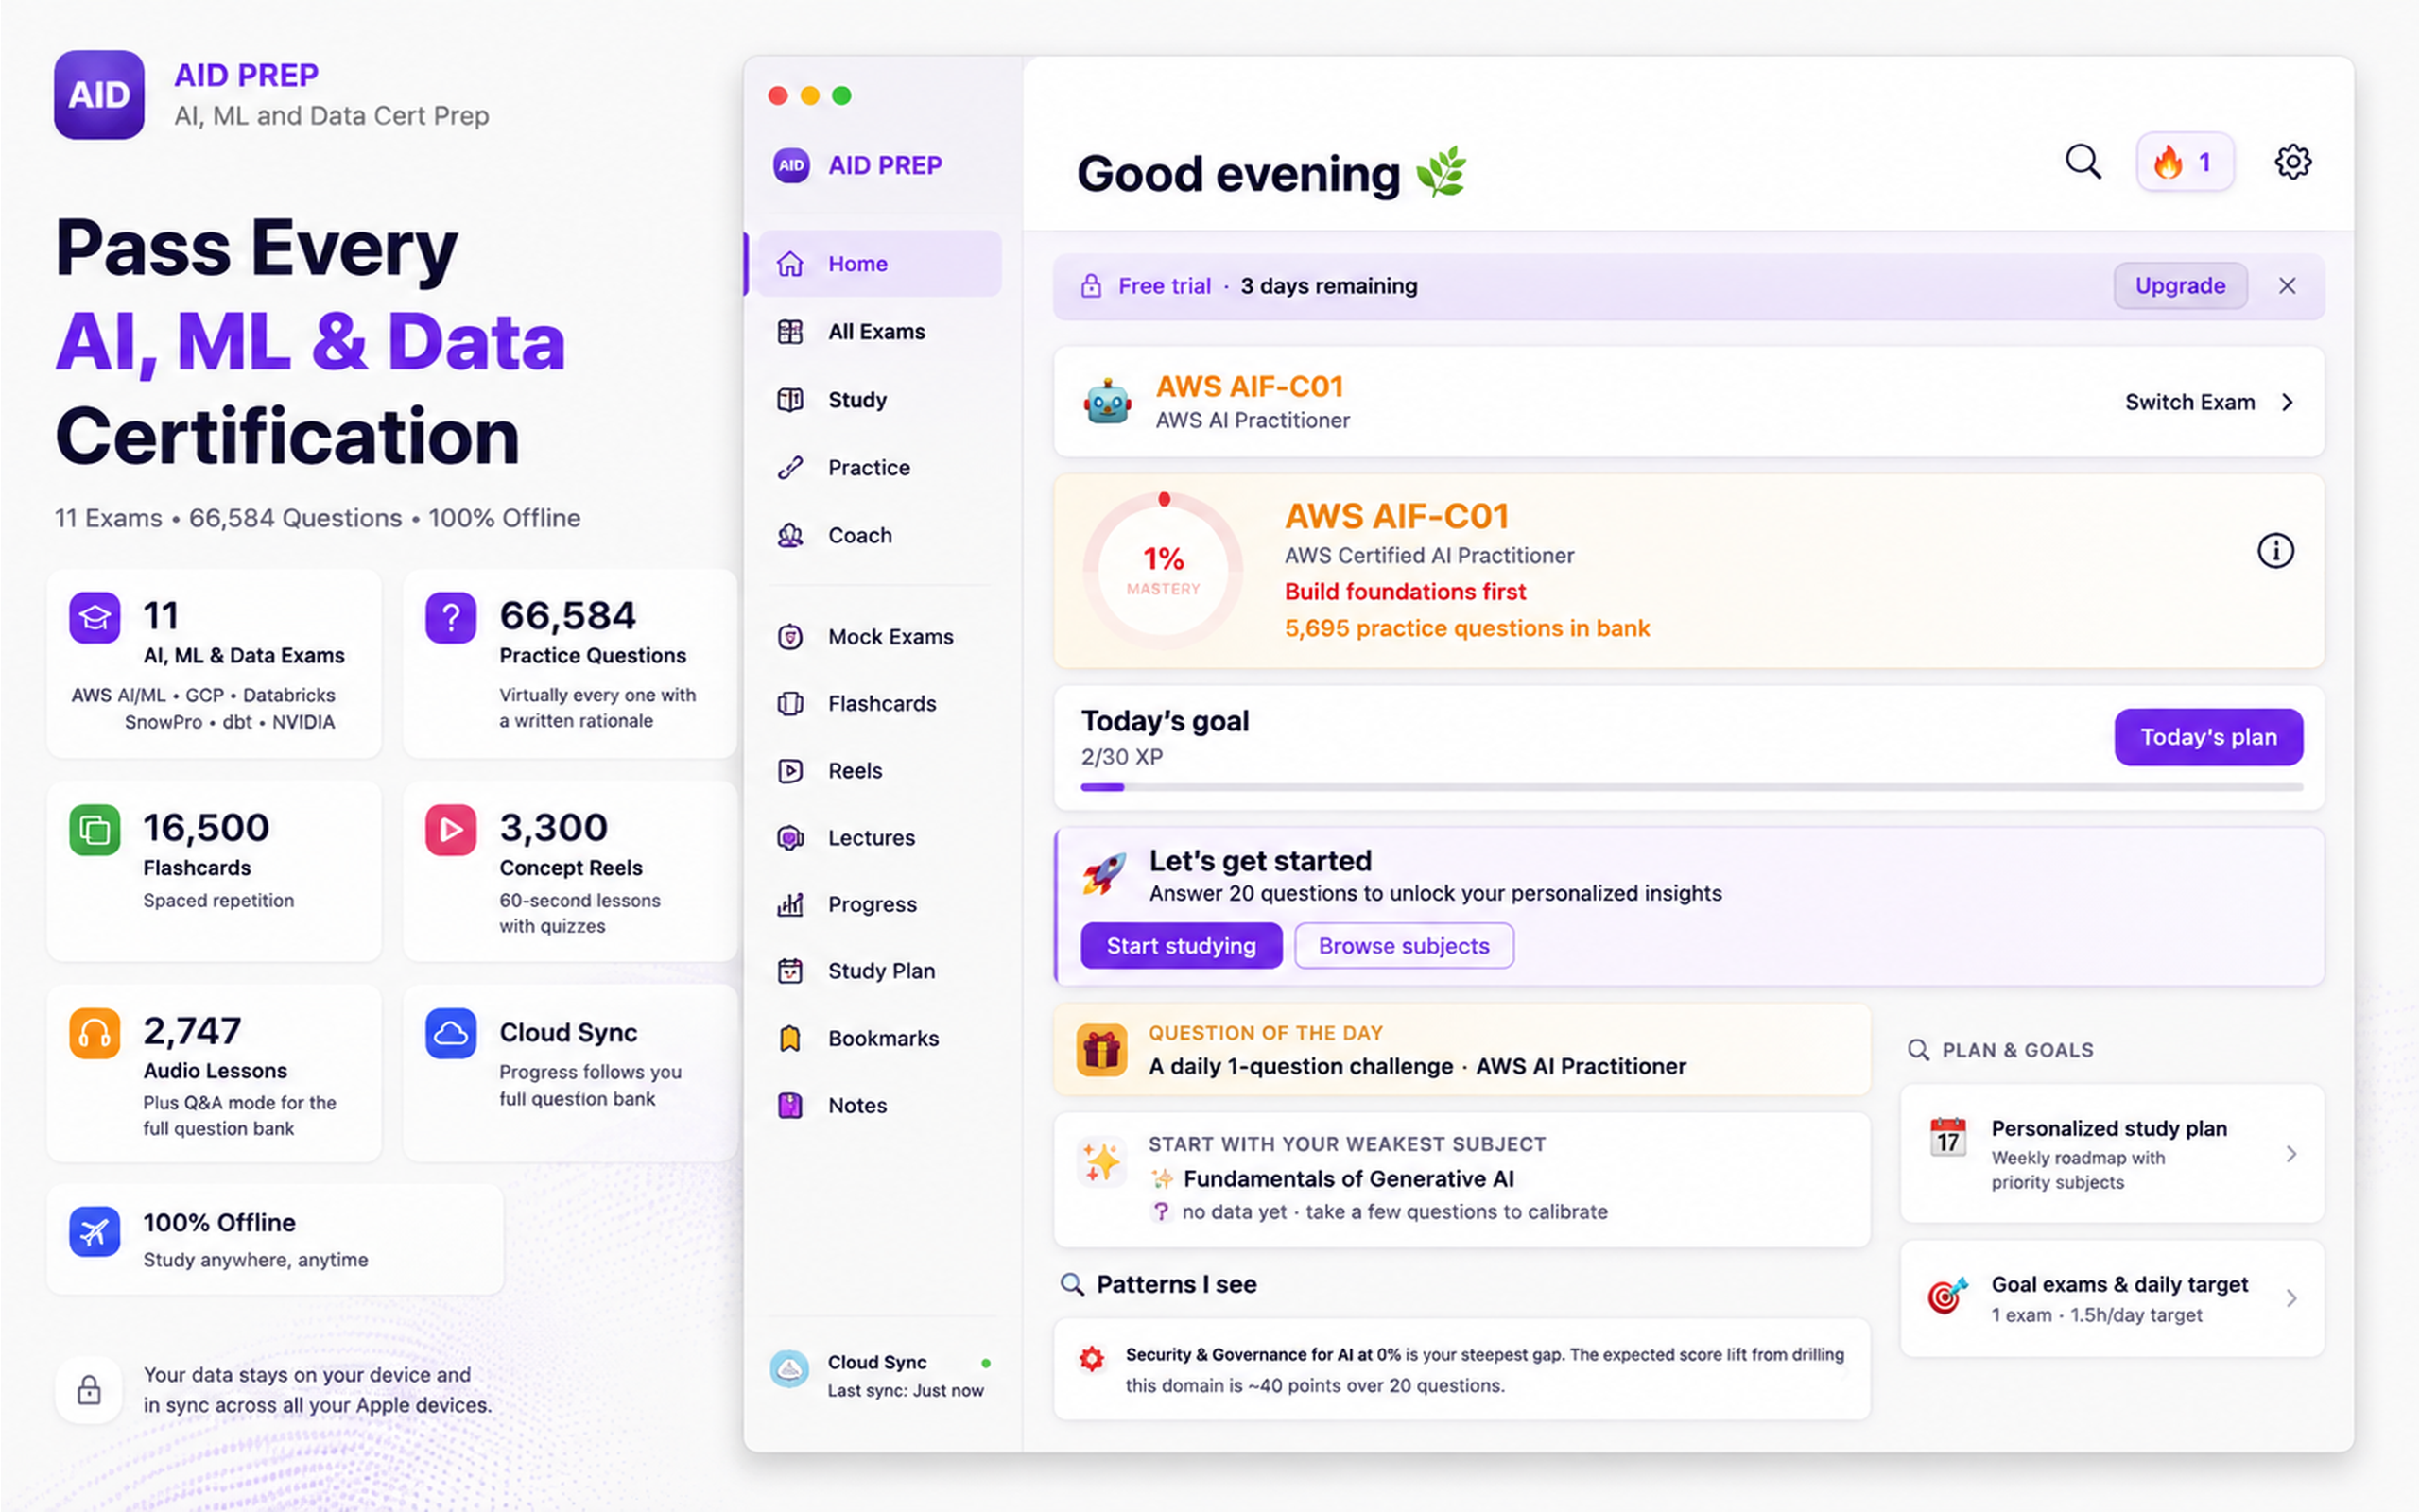Click the Upgrade button

pos(2180,286)
